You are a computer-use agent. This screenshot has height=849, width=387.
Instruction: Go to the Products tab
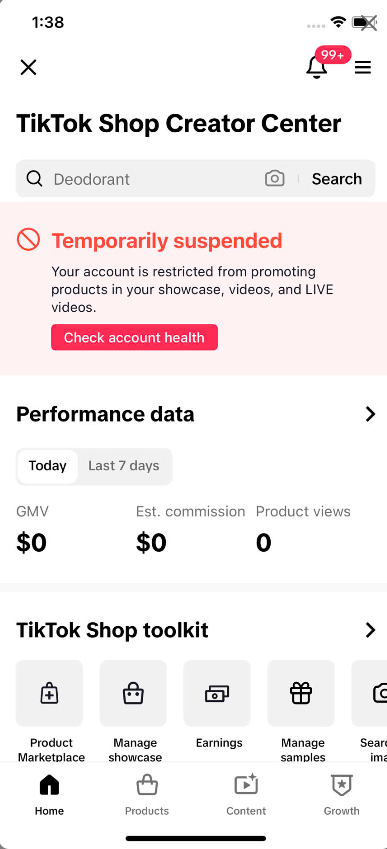pyautogui.click(x=147, y=795)
